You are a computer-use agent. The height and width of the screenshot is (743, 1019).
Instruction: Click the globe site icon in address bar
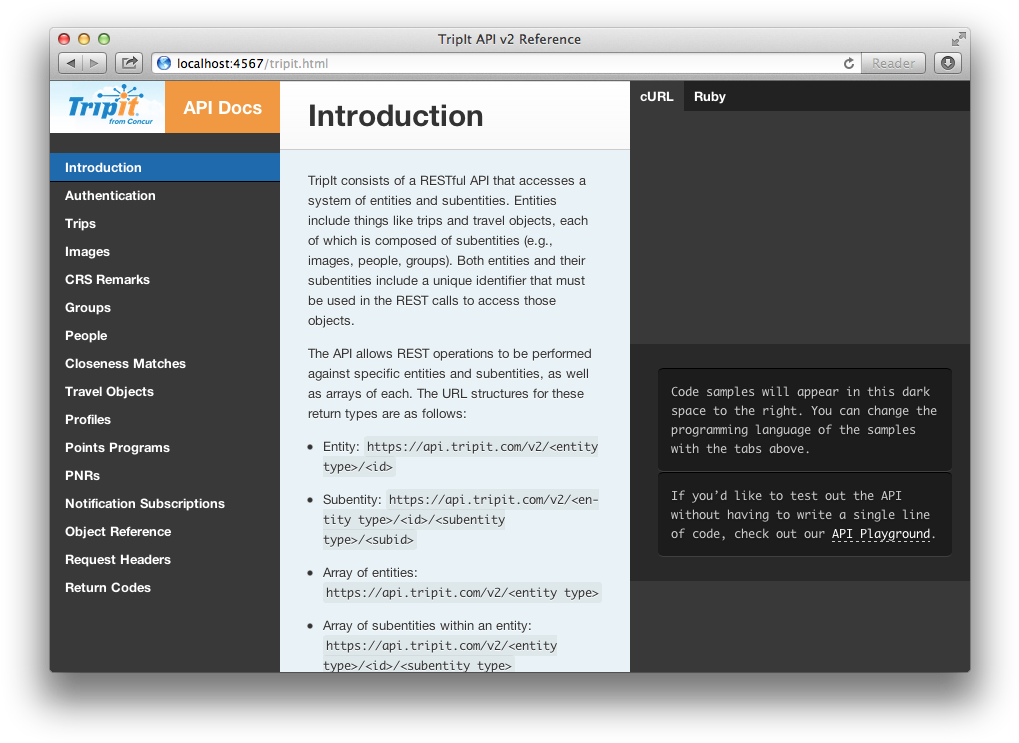[164, 63]
